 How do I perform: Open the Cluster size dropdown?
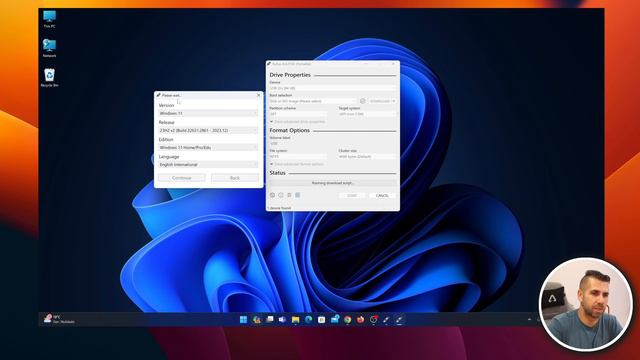[x=367, y=157]
